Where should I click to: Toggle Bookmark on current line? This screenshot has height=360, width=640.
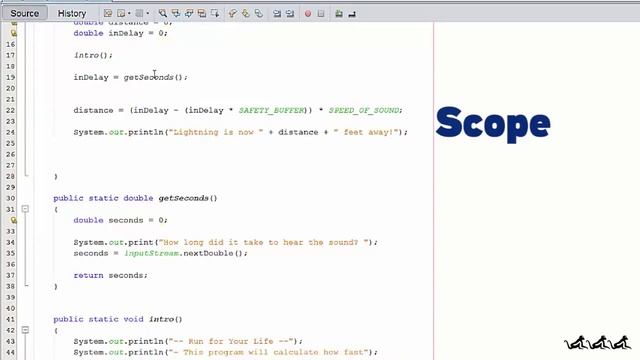pyautogui.click(x=259, y=13)
